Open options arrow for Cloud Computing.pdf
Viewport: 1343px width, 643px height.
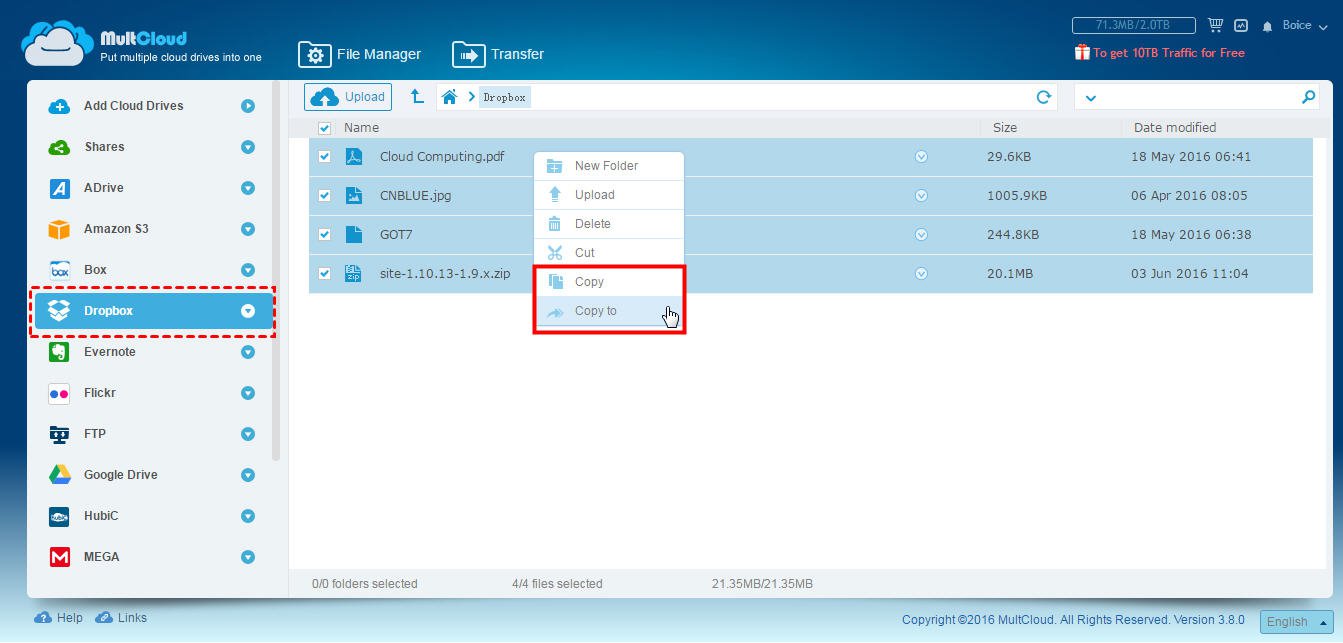tap(922, 157)
